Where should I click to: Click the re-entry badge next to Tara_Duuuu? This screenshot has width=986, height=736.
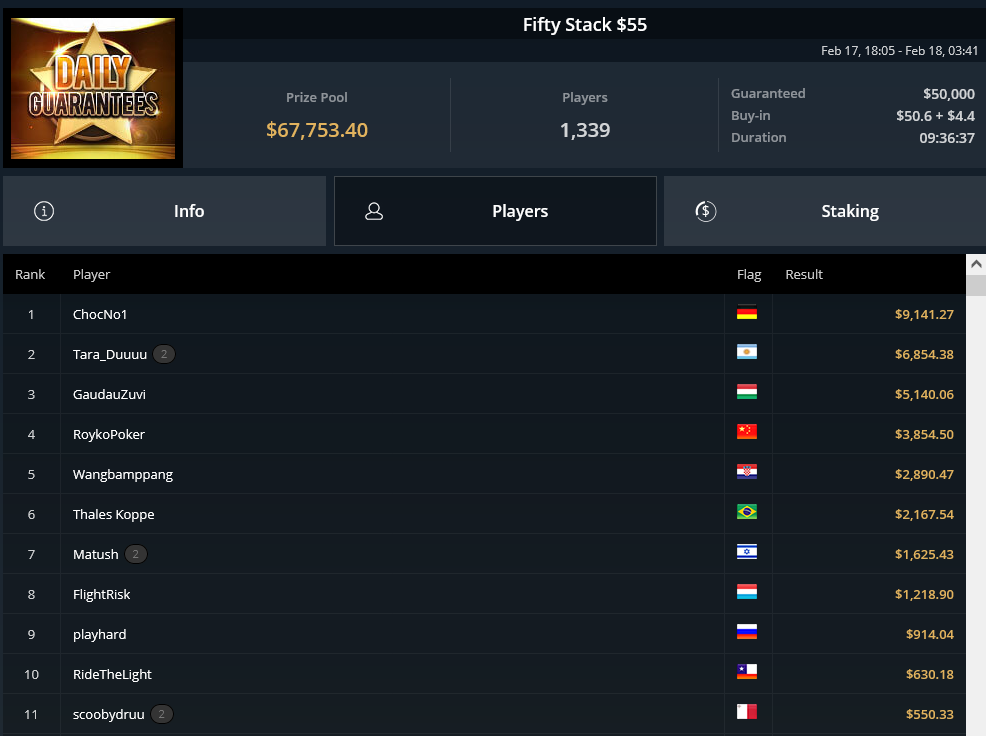[164, 354]
